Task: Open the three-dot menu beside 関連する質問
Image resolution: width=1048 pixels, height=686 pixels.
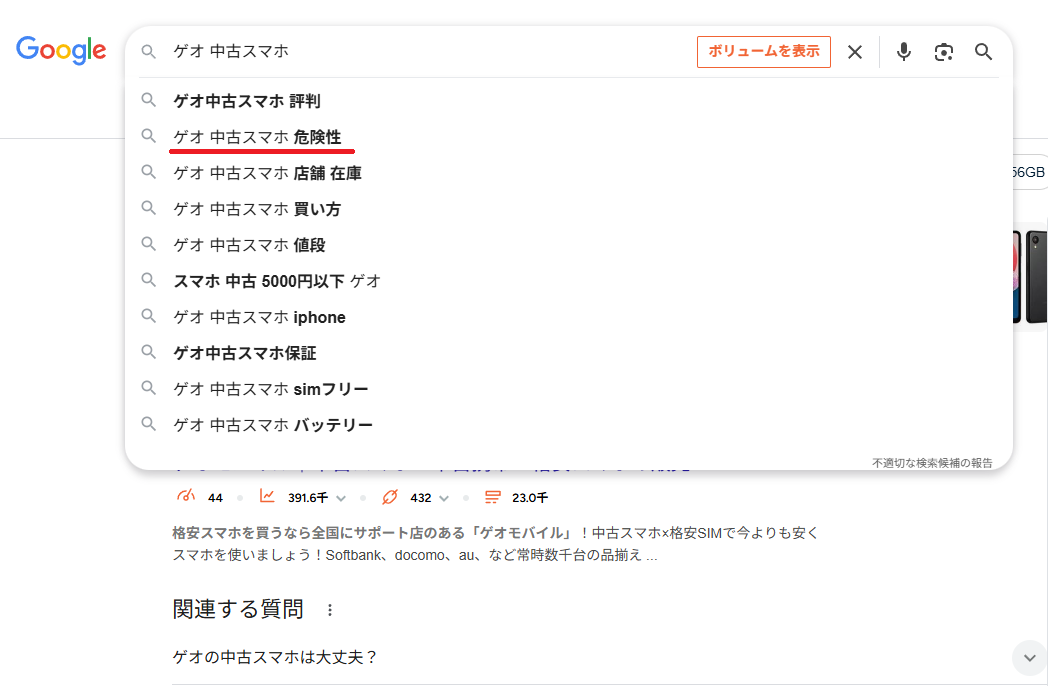Action: pos(330,609)
